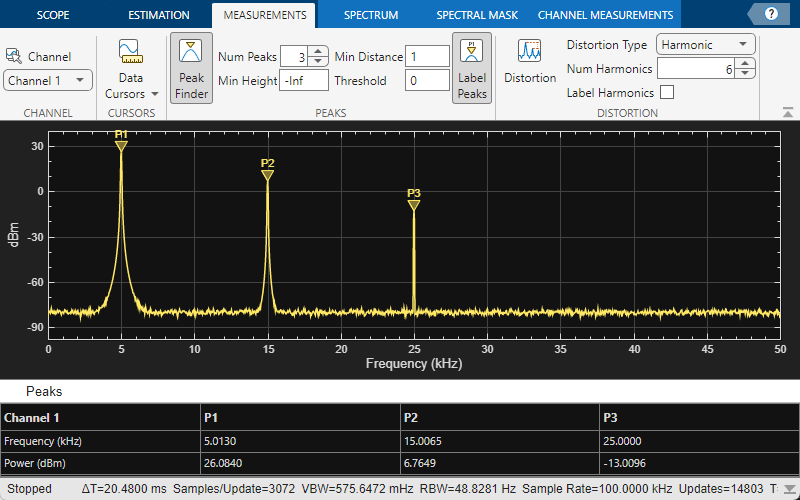This screenshot has height=500, width=800.
Task: Increase the Num Peaks value
Action: coord(318,52)
